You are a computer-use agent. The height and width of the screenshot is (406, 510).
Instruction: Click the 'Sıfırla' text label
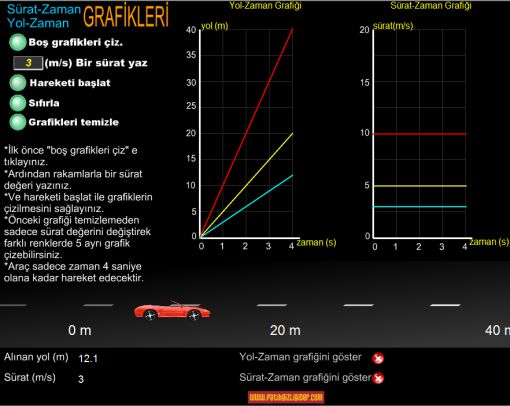[x=44, y=103]
